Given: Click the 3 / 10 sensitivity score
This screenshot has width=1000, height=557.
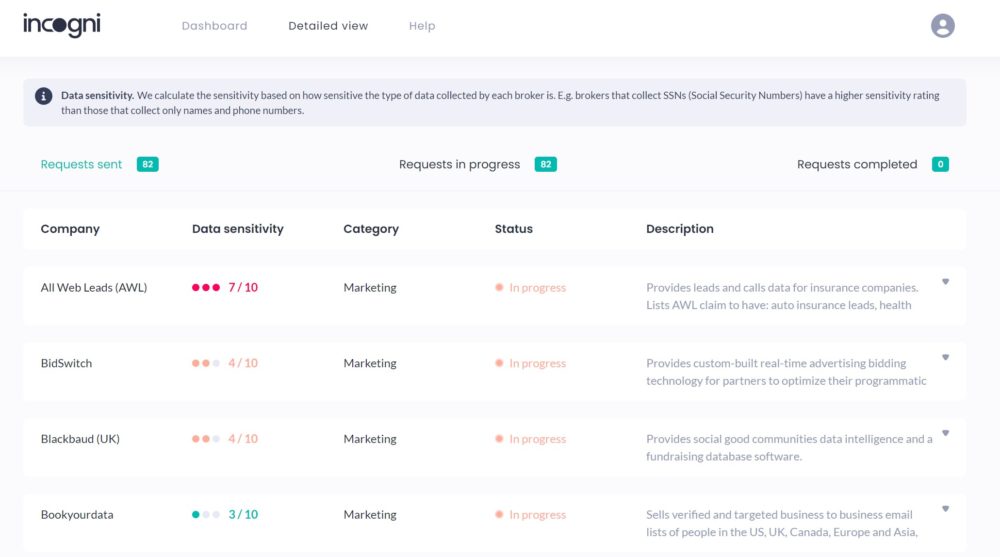Looking at the screenshot, I should pyautogui.click(x=243, y=514).
